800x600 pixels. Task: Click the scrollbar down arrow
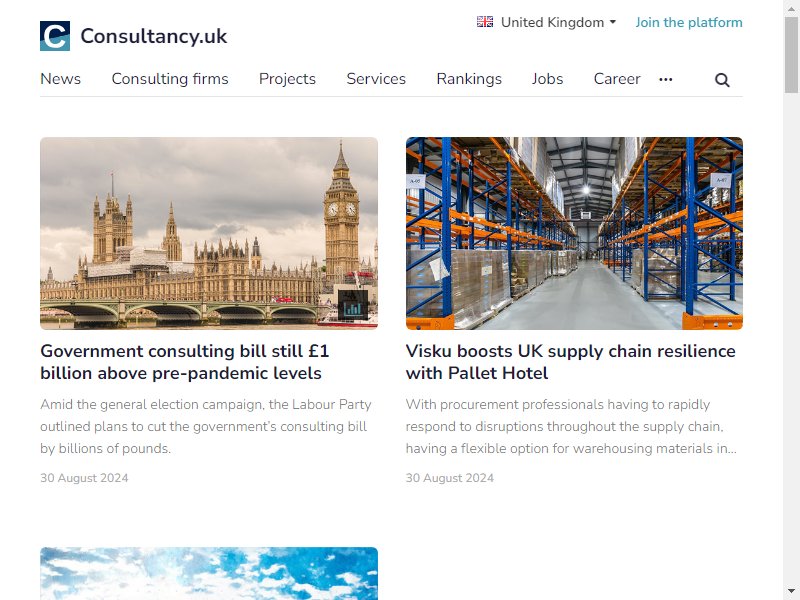pos(791,591)
